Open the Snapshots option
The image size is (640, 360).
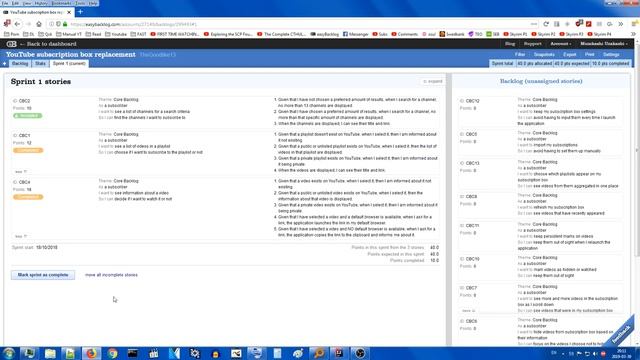[544, 54]
